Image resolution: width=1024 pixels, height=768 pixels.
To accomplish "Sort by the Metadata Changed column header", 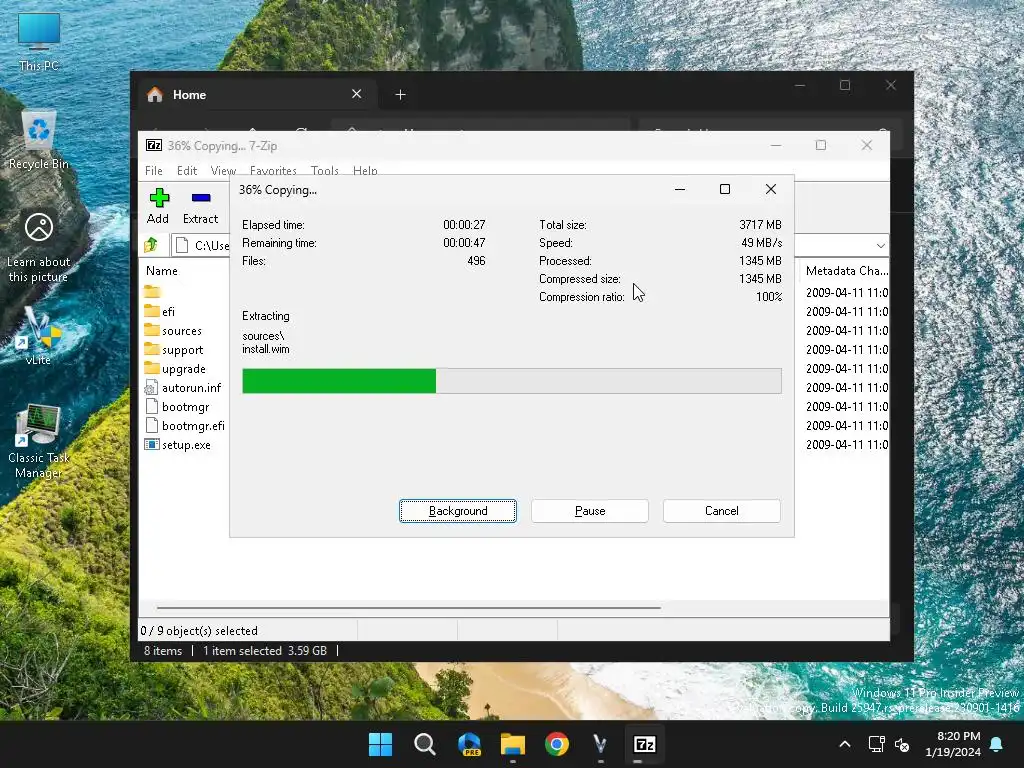I will coord(846,270).
